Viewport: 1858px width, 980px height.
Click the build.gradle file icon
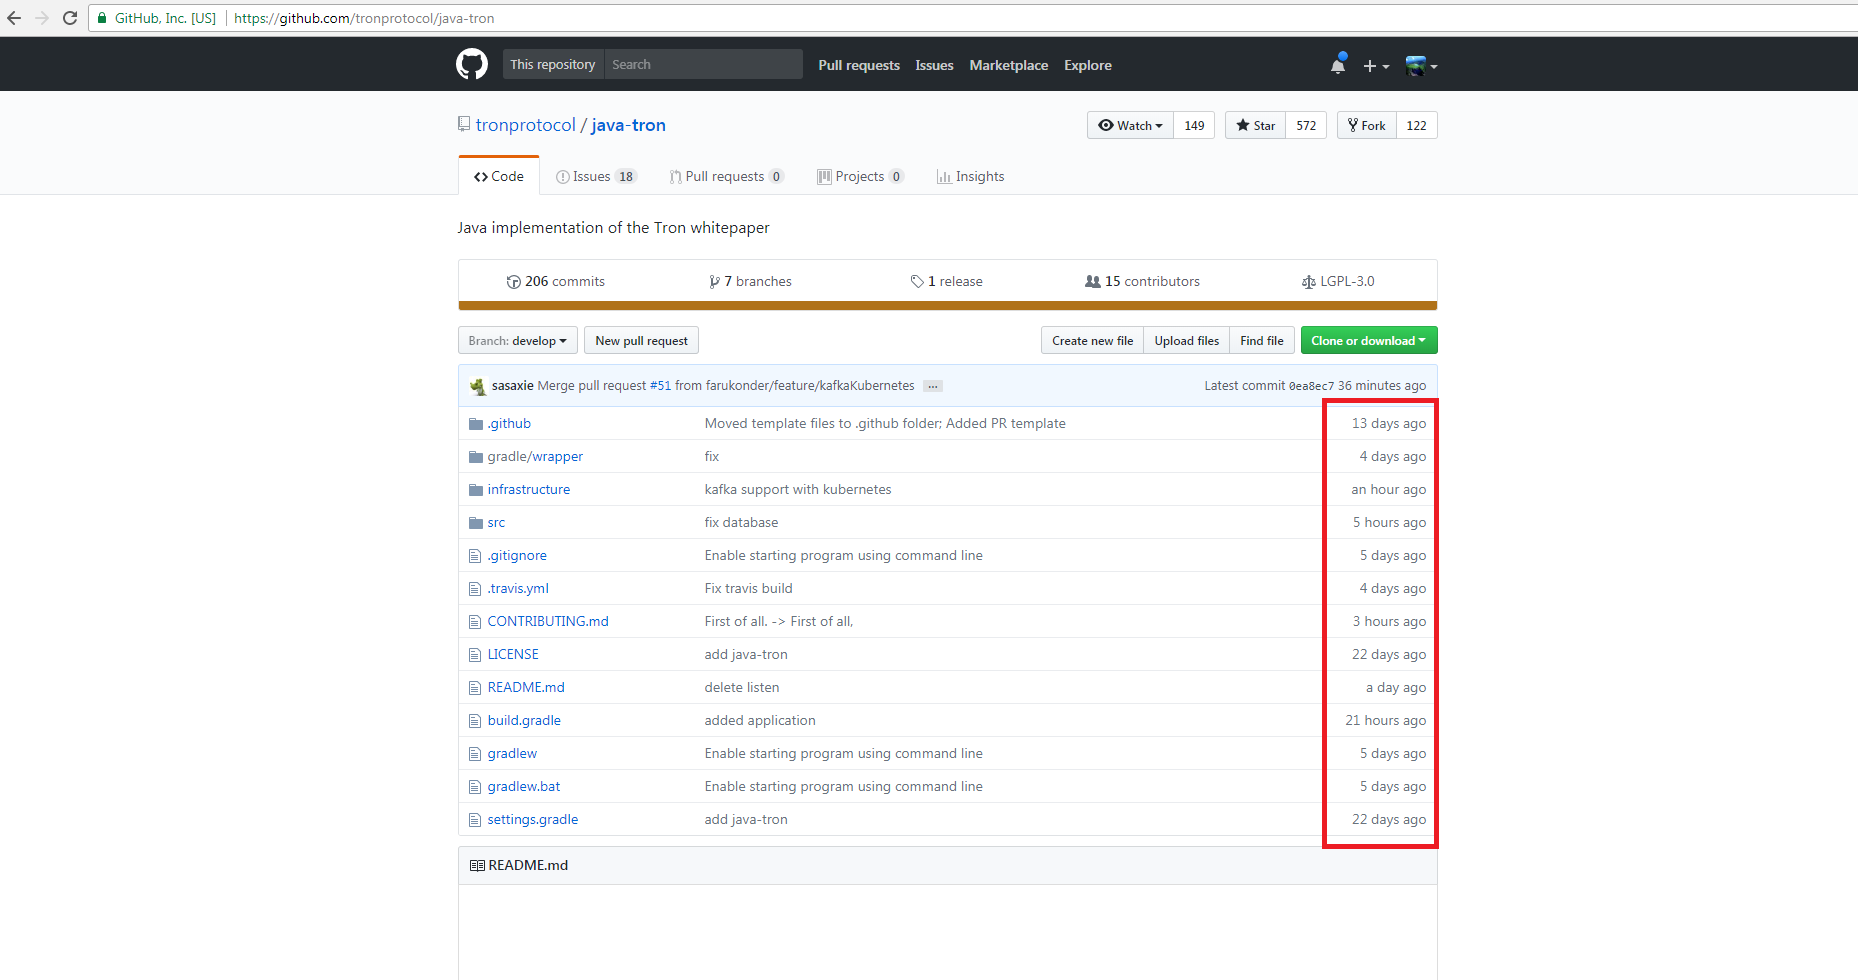tap(475, 721)
